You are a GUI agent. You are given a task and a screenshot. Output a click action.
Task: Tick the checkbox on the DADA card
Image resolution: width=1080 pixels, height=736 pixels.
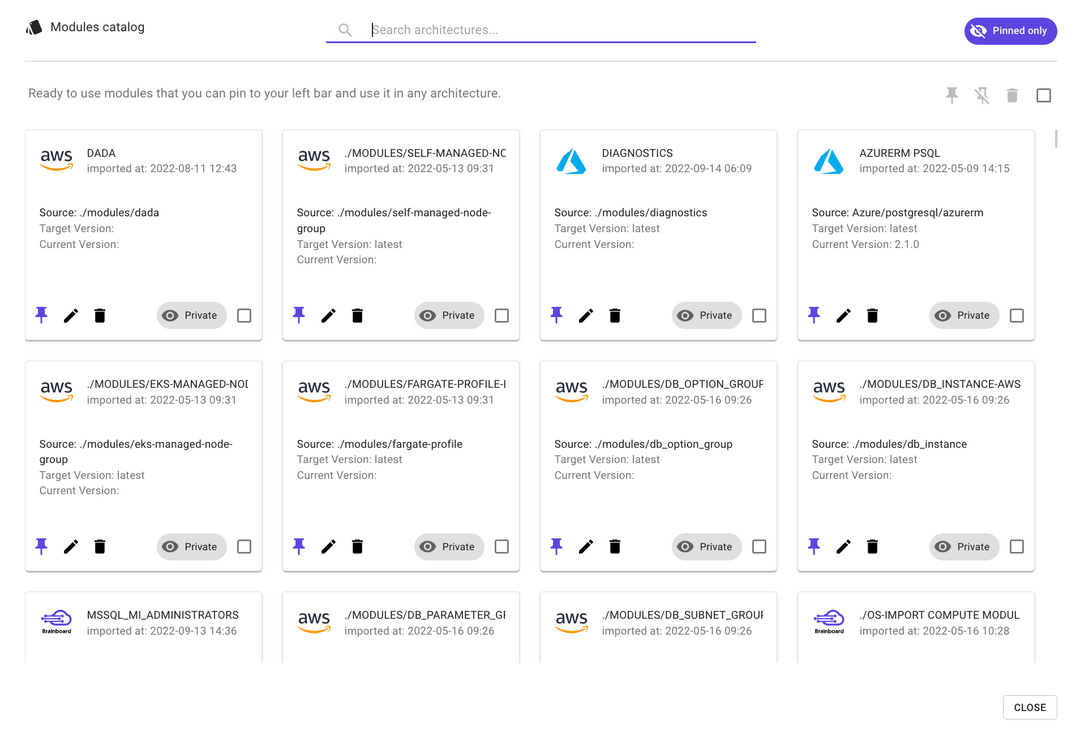(x=244, y=315)
